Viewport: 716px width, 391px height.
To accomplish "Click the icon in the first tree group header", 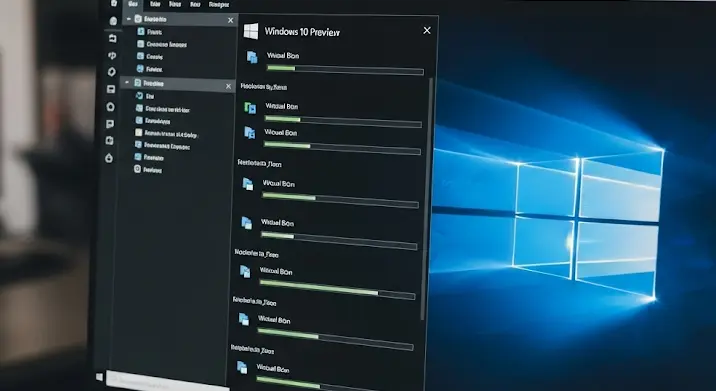I will point(138,19).
